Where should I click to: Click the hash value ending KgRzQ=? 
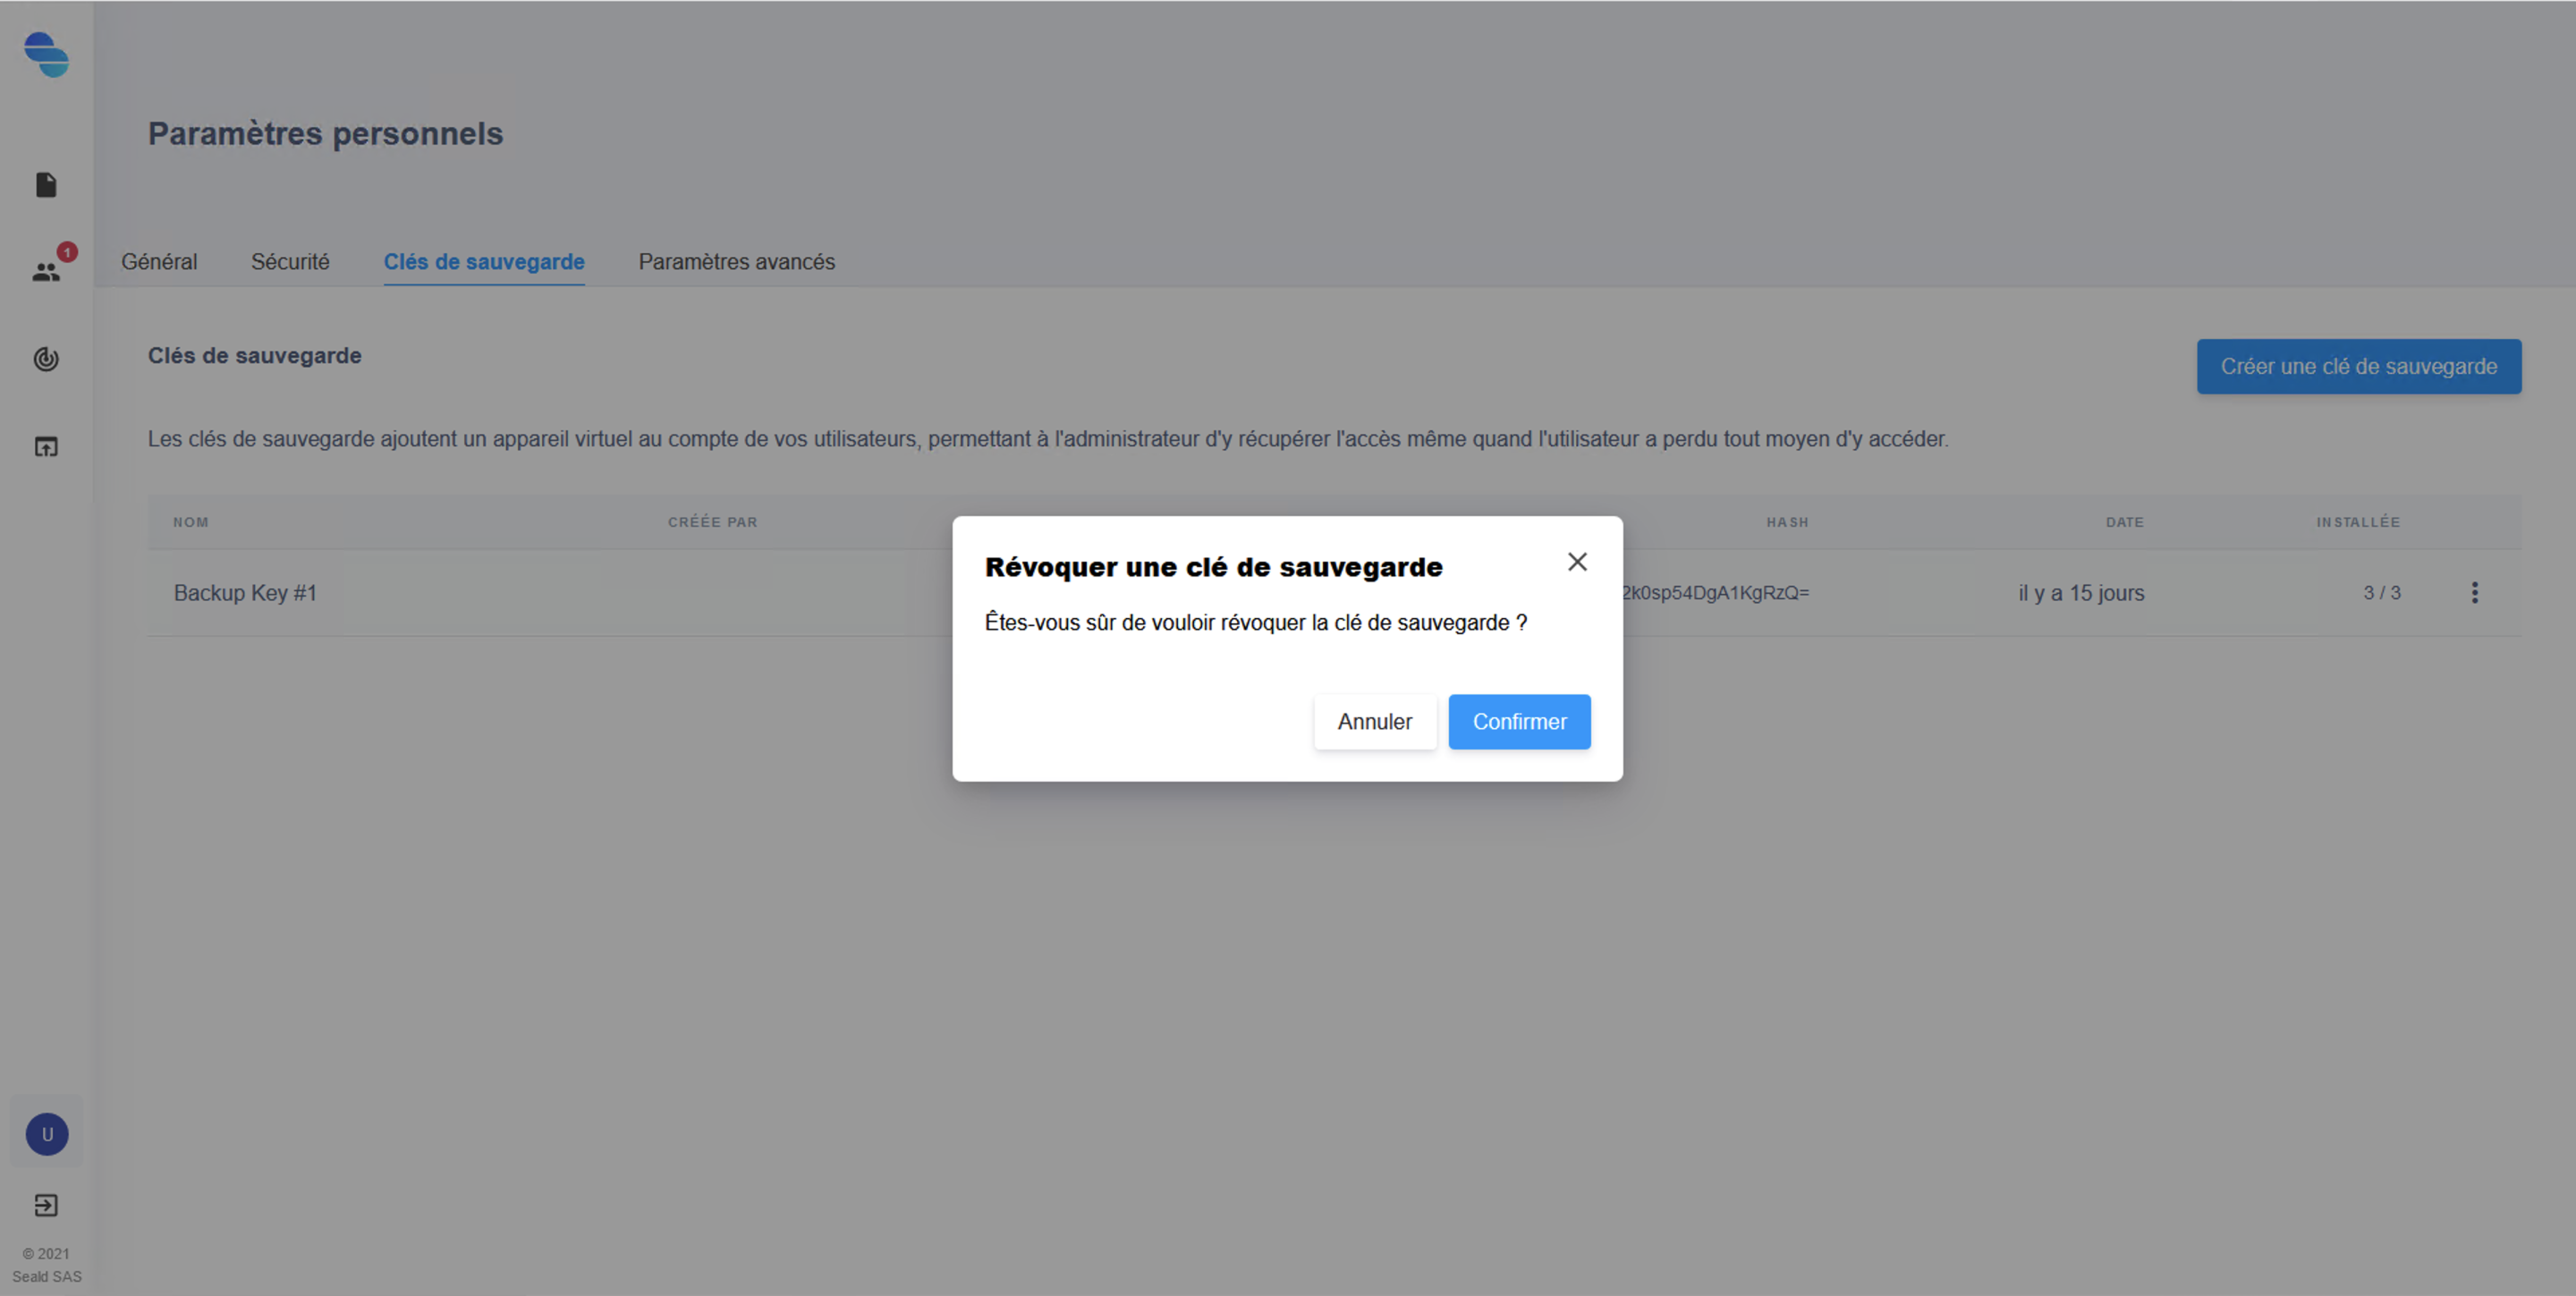pos(1716,593)
